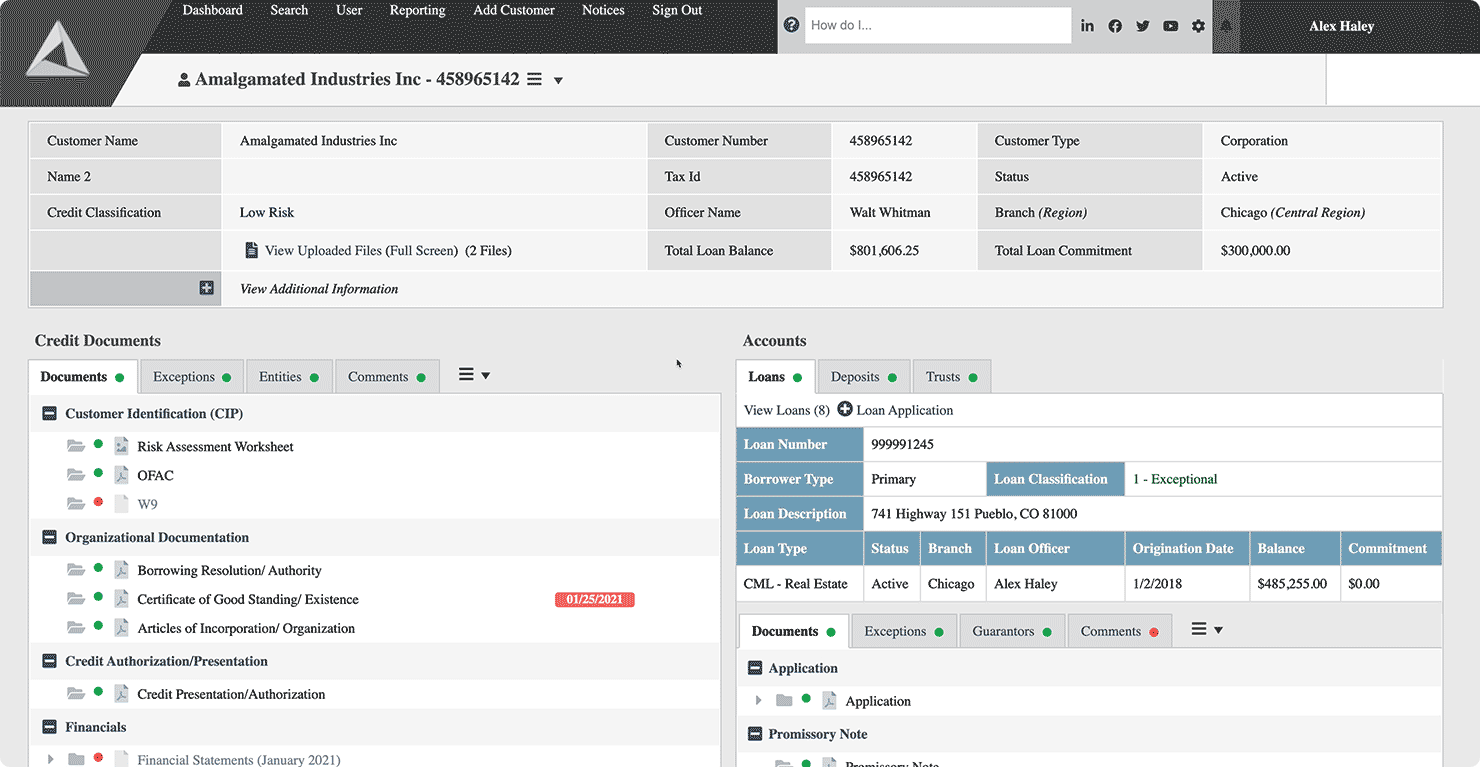Open dropdown arrow beside customer name heading
The image size is (1480, 767).
click(x=558, y=81)
